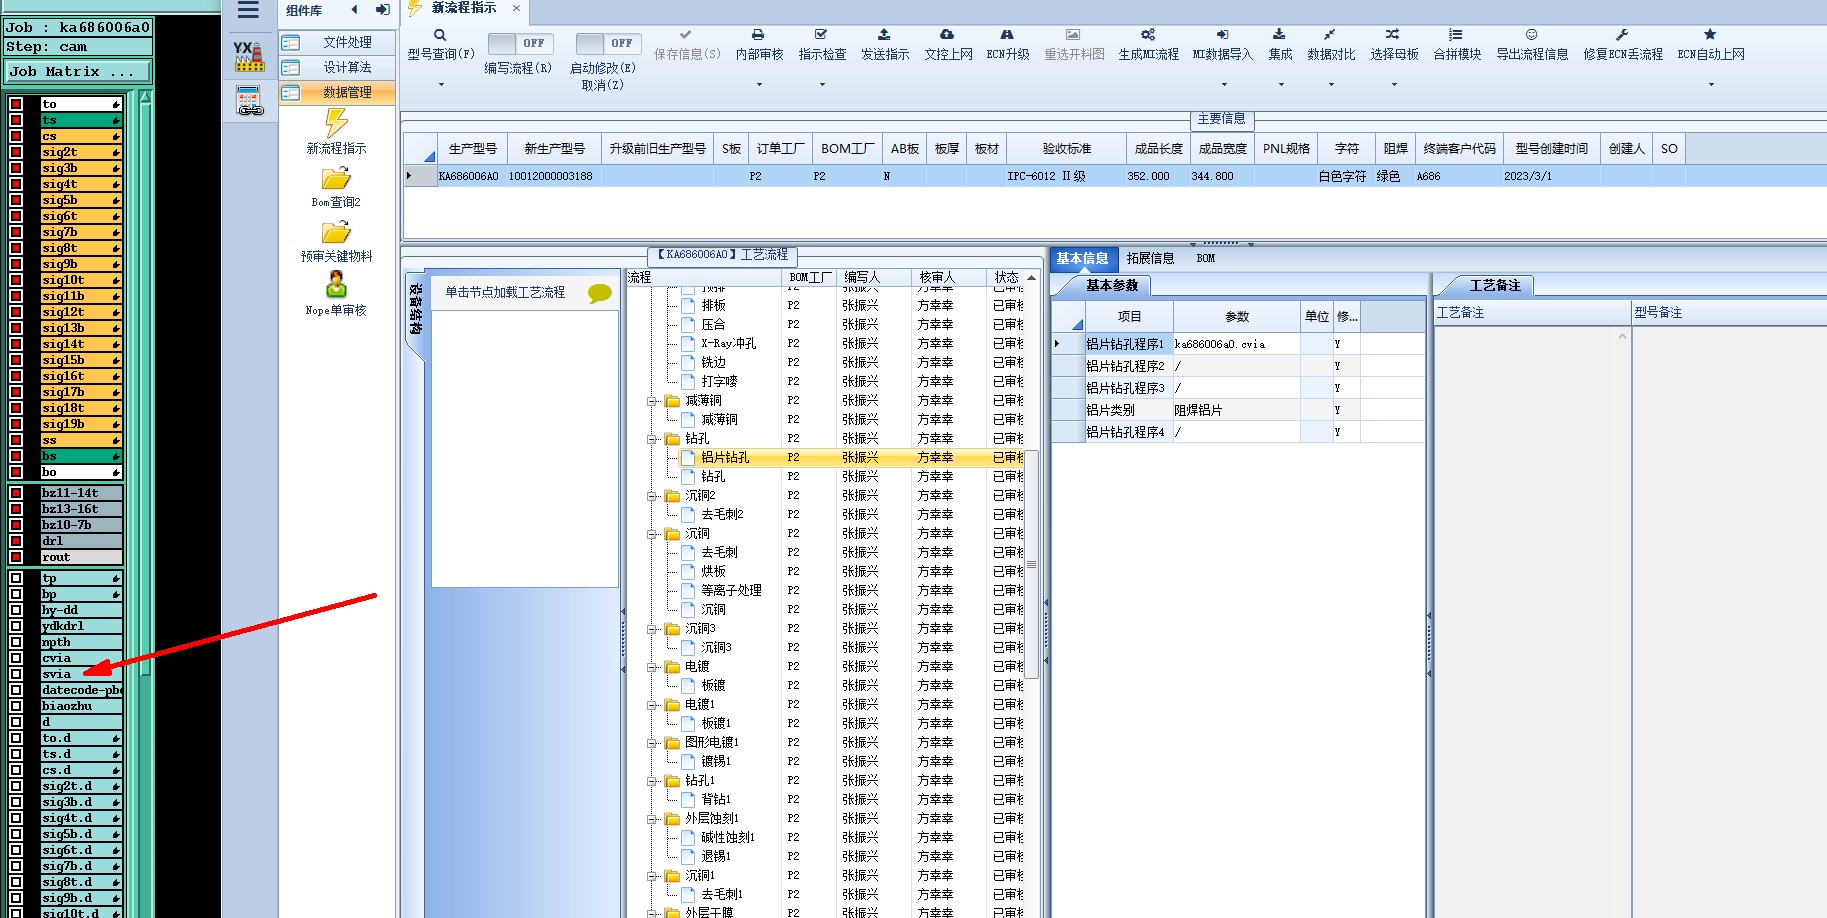
Task: Click the YX factory icon
Action: [249, 56]
